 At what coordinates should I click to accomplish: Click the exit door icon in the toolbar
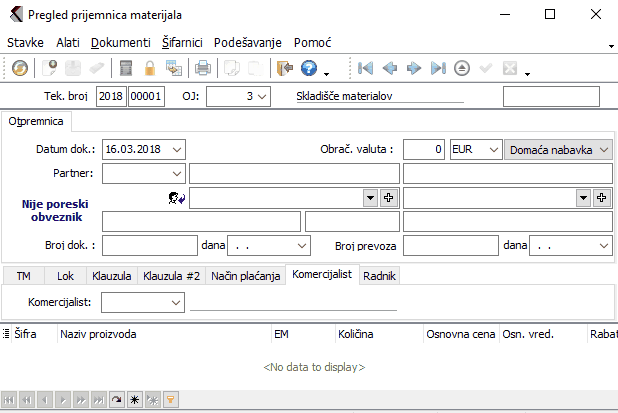[285, 69]
